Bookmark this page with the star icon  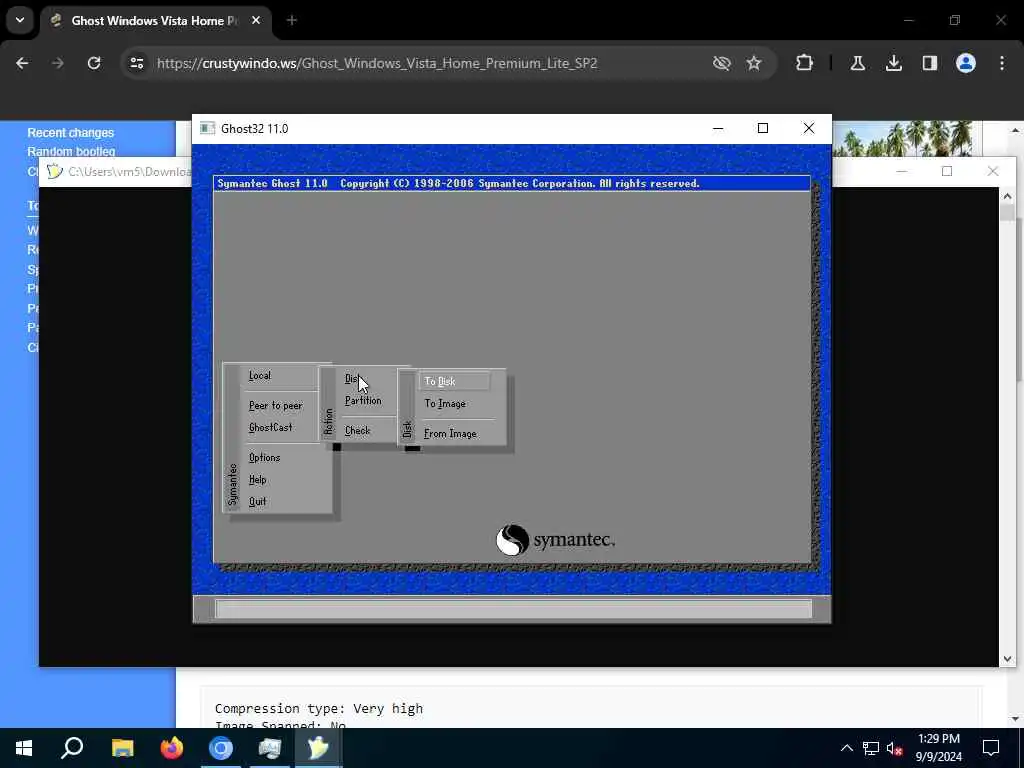pyautogui.click(x=754, y=63)
